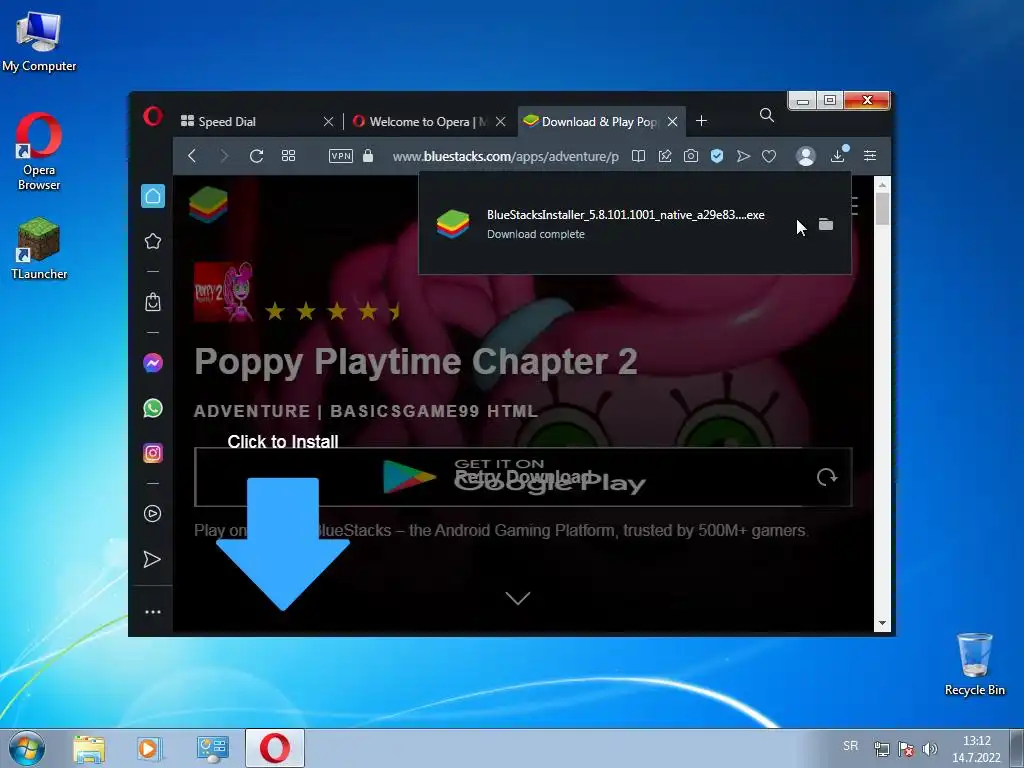Image resolution: width=1024 pixels, height=768 pixels.
Task: Open a new tab with plus button
Action: click(x=701, y=121)
